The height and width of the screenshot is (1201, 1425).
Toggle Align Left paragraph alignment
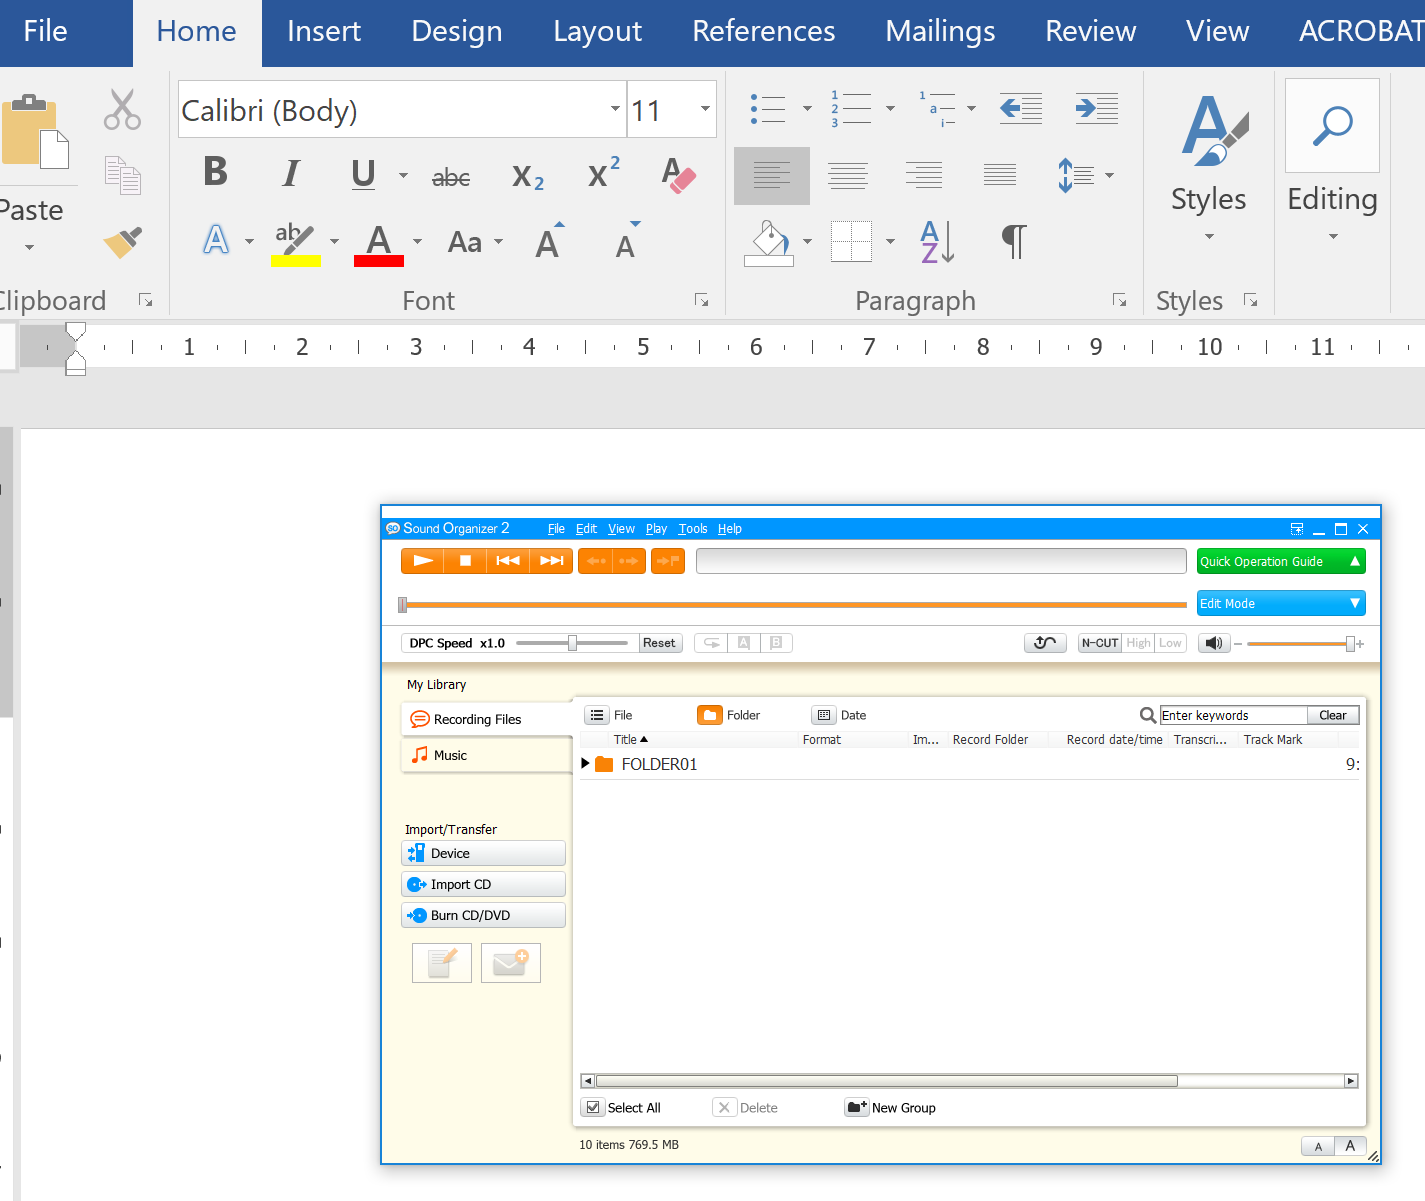(772, 176)
